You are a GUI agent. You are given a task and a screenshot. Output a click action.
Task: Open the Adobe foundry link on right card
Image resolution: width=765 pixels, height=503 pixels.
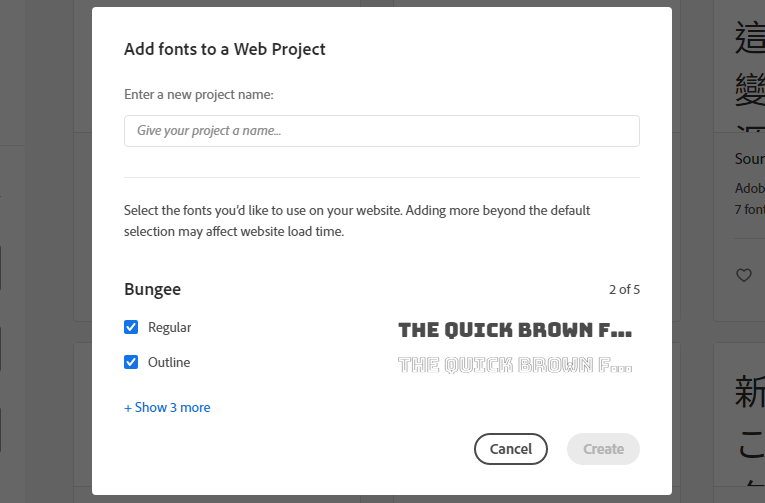750,188
